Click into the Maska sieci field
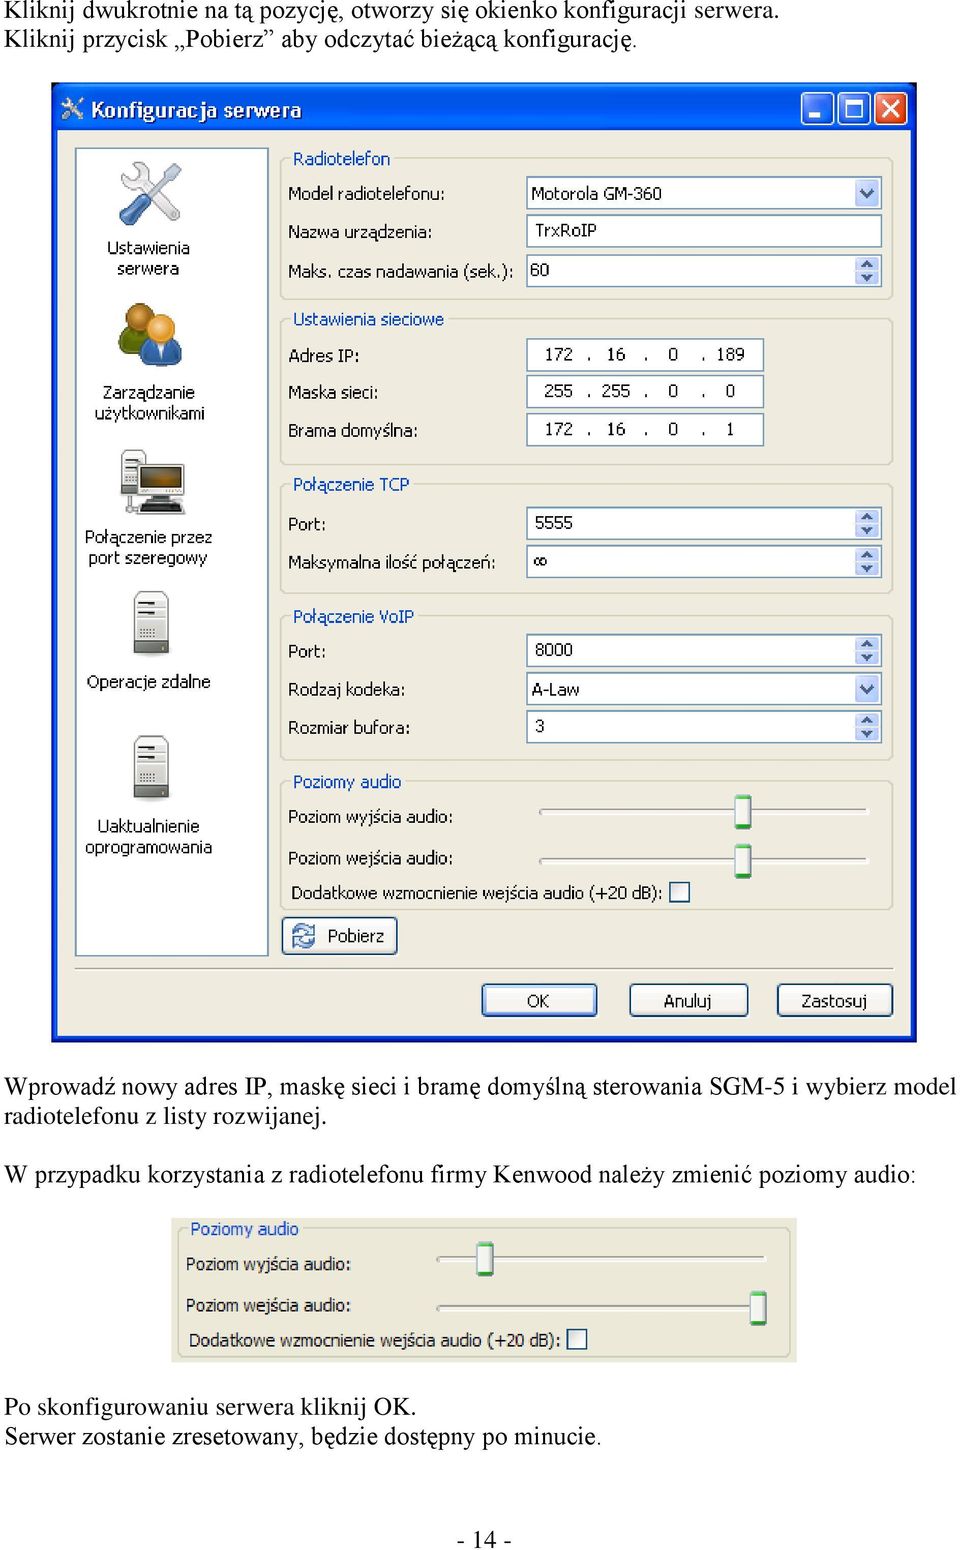The height and width of the screenshot is (1550, 960). click(x=645, y=392)
